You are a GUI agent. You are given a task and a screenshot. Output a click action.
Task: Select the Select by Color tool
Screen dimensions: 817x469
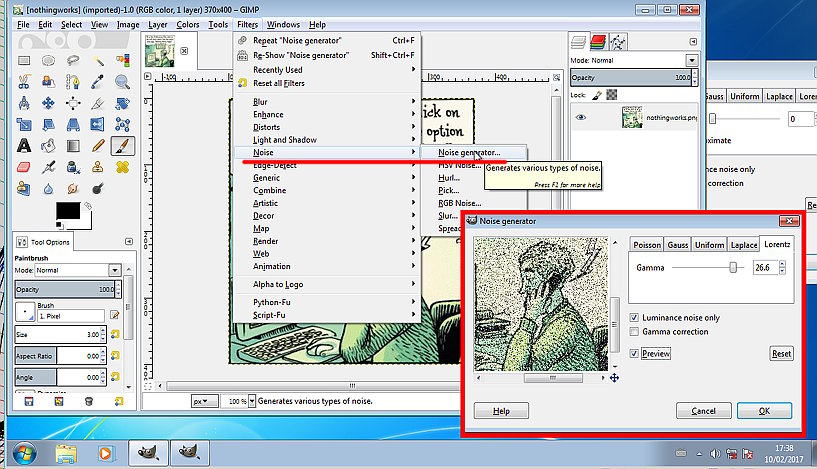tap(122, 60)
